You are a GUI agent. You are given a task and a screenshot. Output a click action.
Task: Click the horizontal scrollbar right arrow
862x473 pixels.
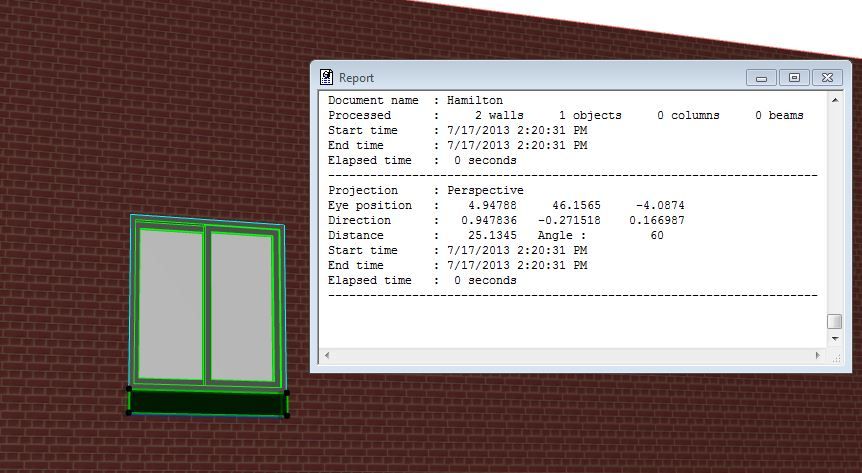(817, 355)
